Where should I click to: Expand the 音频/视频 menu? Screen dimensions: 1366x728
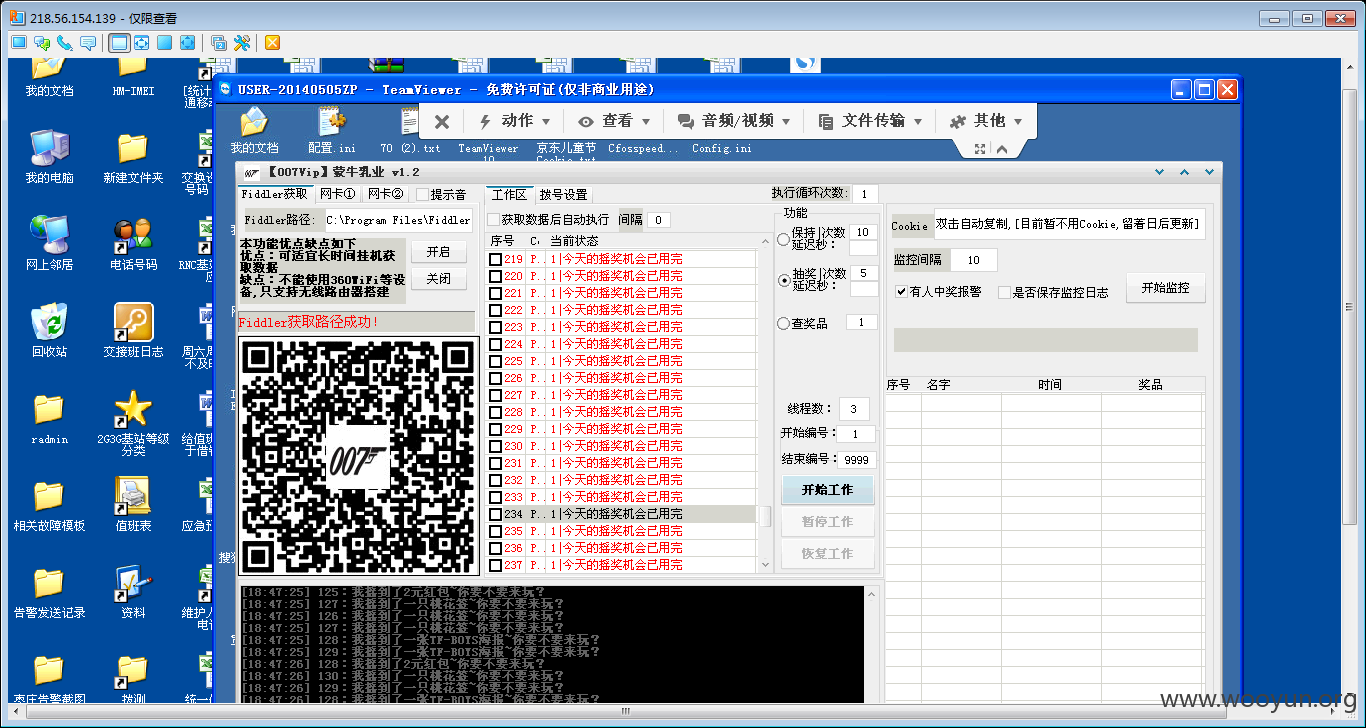[734, 121]
